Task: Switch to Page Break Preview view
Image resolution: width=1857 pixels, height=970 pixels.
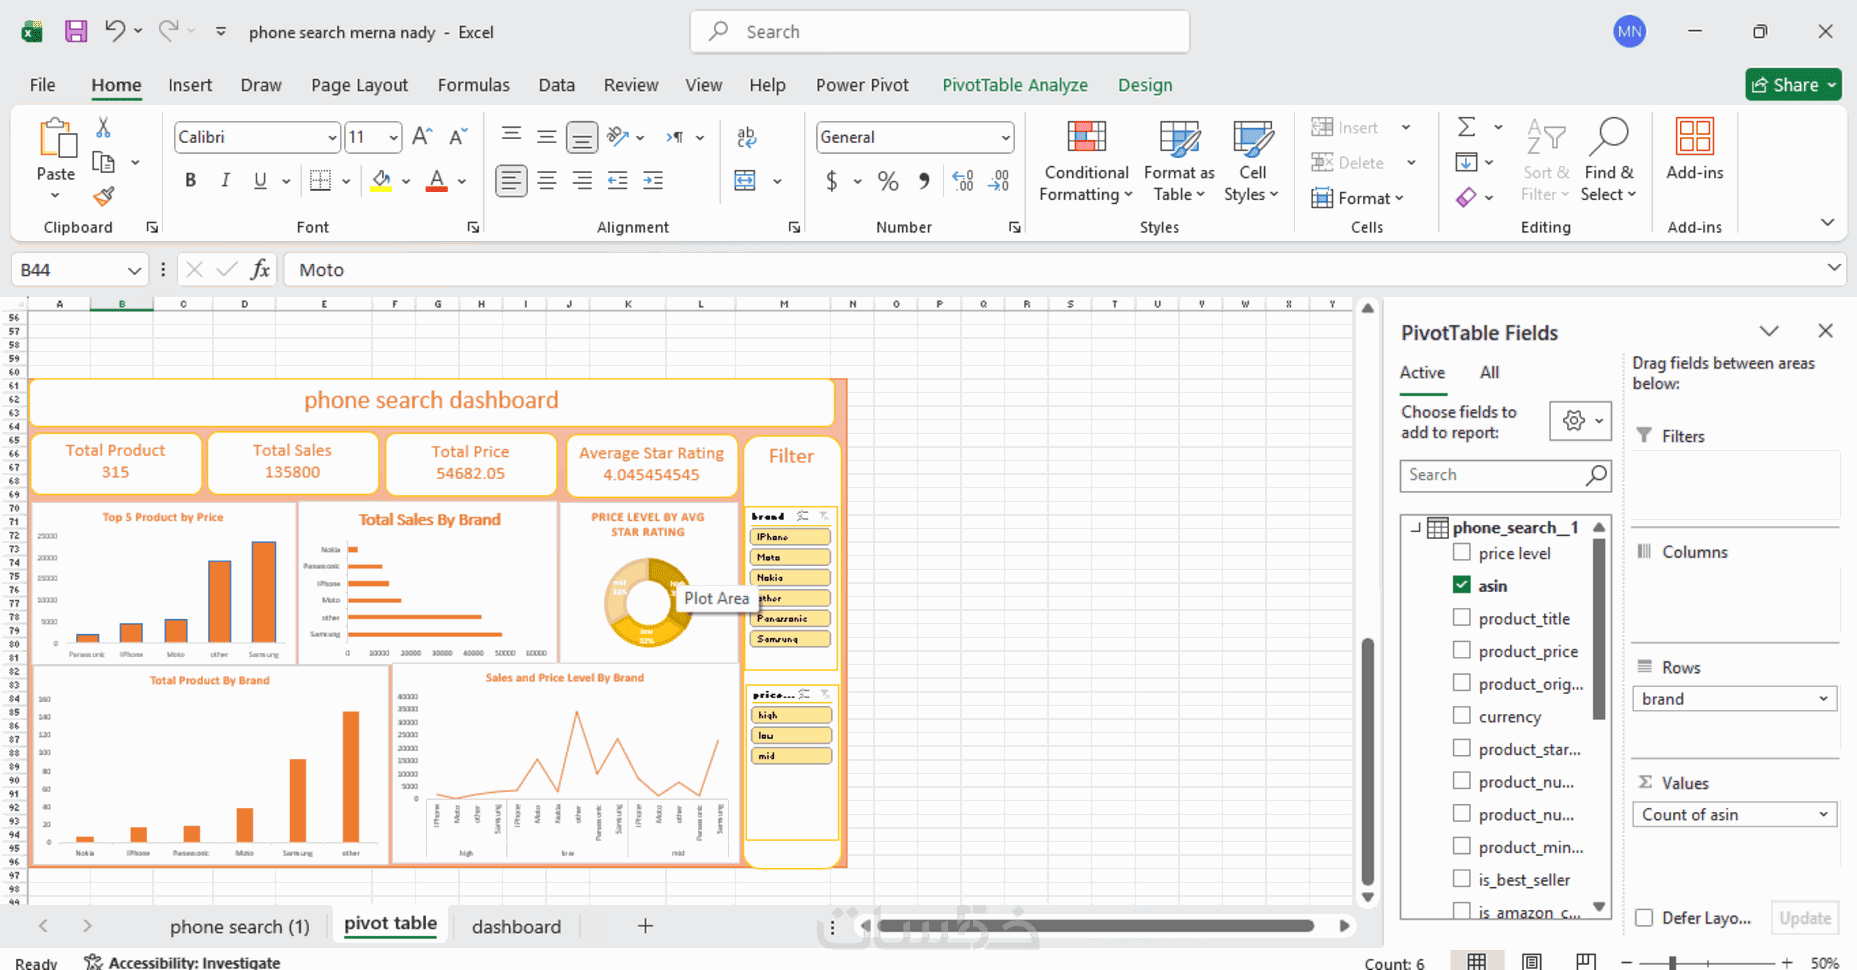Action: 1585,962
